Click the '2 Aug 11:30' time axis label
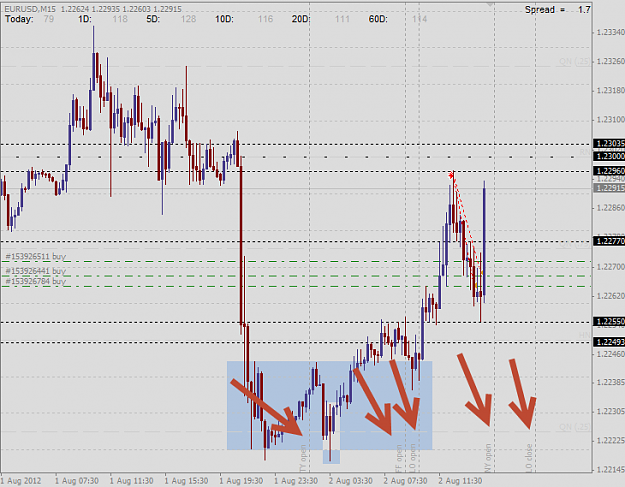This screenshot has width=625, height=487. click(x=460, y=481)
